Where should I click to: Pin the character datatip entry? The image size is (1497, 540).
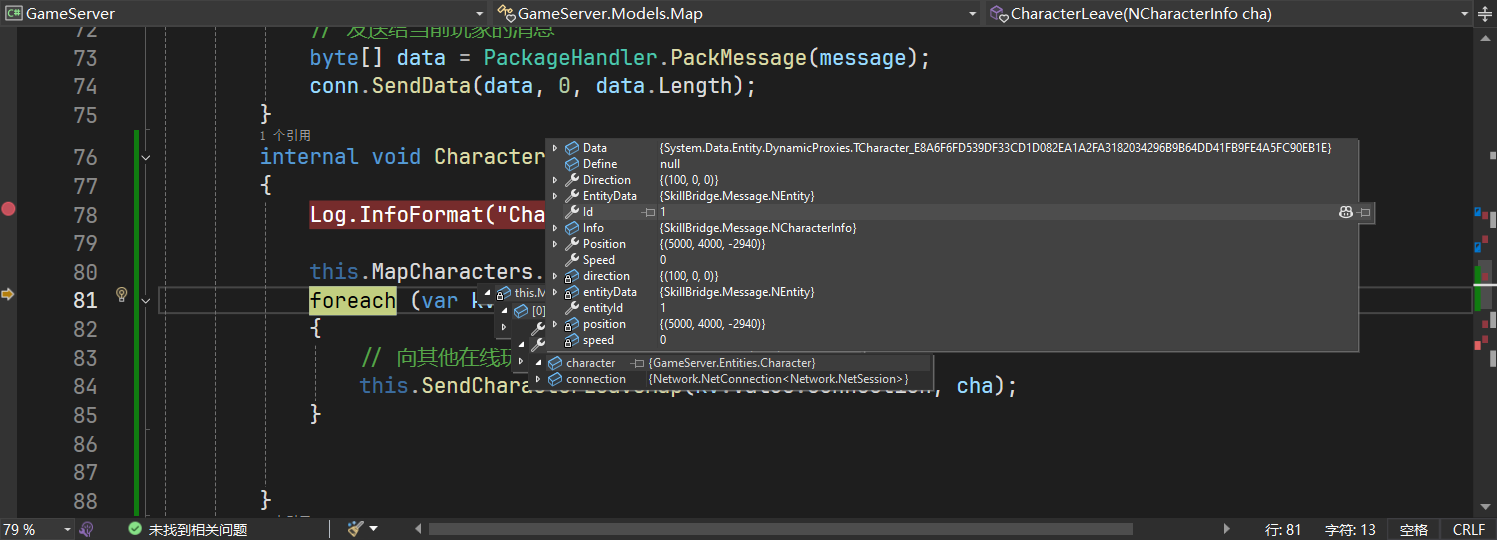click(x=639, y=363)
